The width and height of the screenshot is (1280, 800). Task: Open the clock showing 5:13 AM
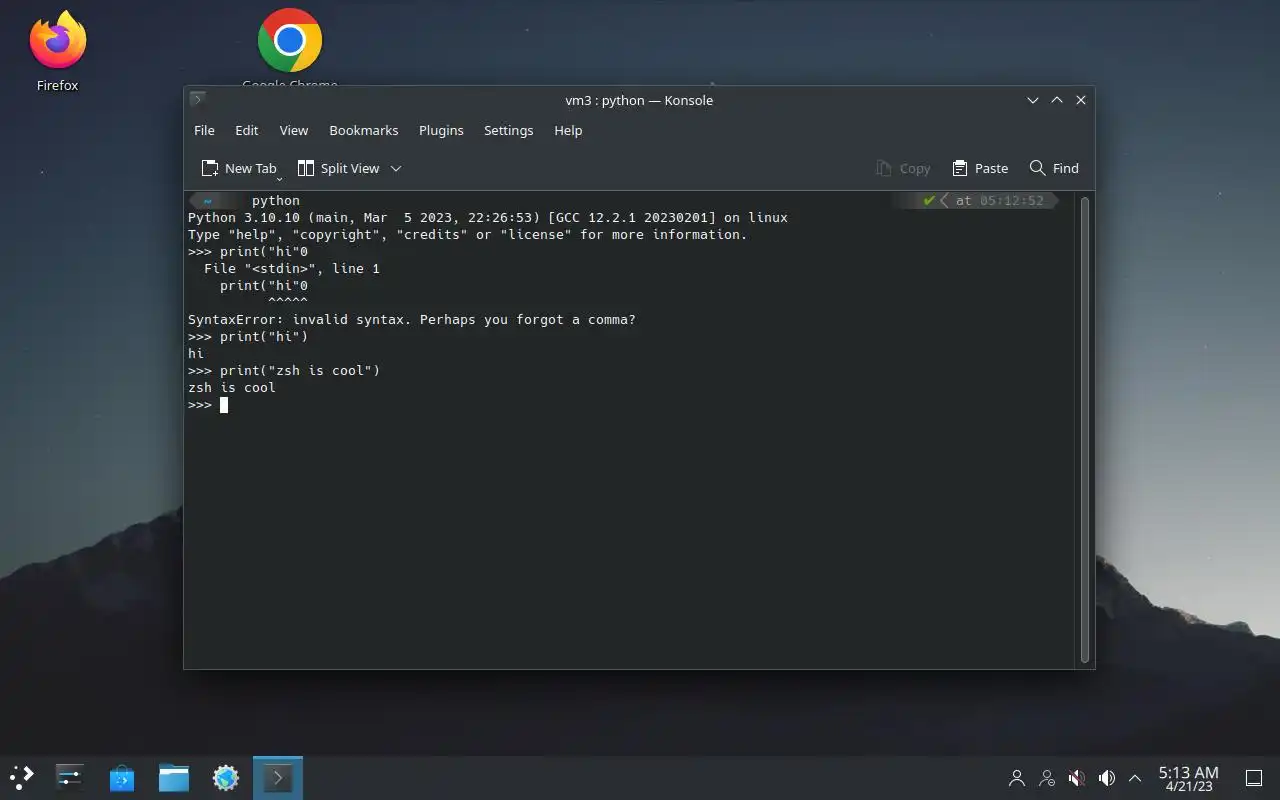pyautogui.click(x=1188, y=778)
